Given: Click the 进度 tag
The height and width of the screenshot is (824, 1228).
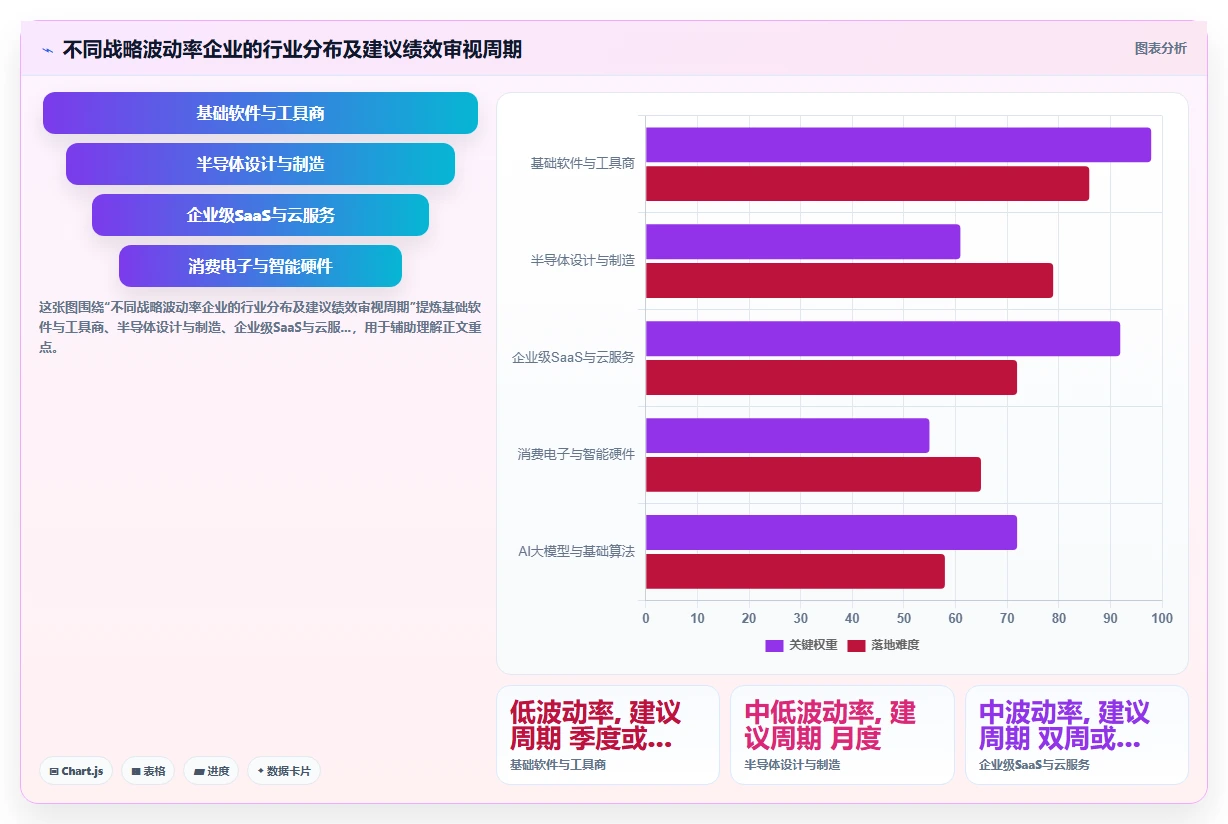Looking at the screenshot, I should tap(211, 771).
